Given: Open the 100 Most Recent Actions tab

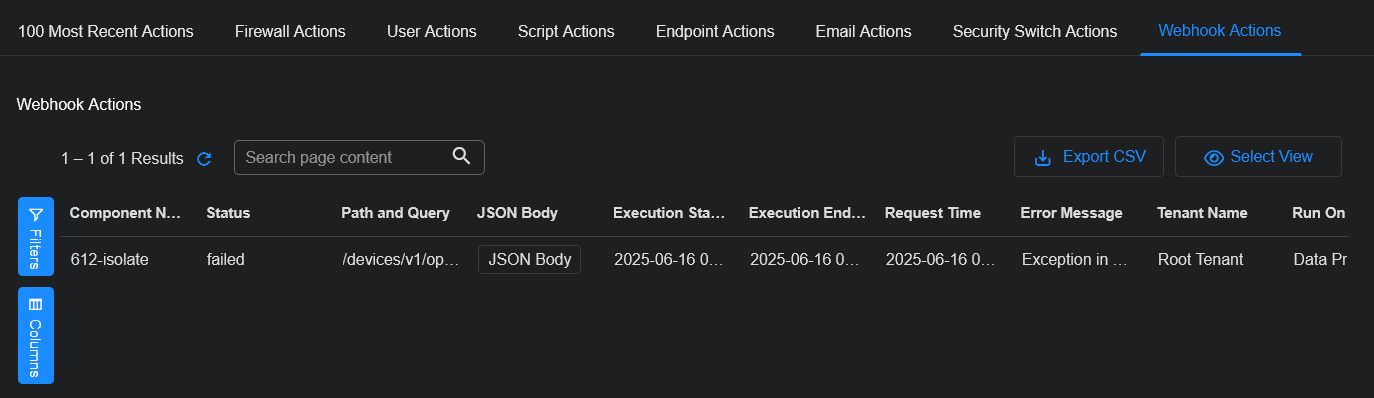Looking at the screenshot, I should coord(106,31).
